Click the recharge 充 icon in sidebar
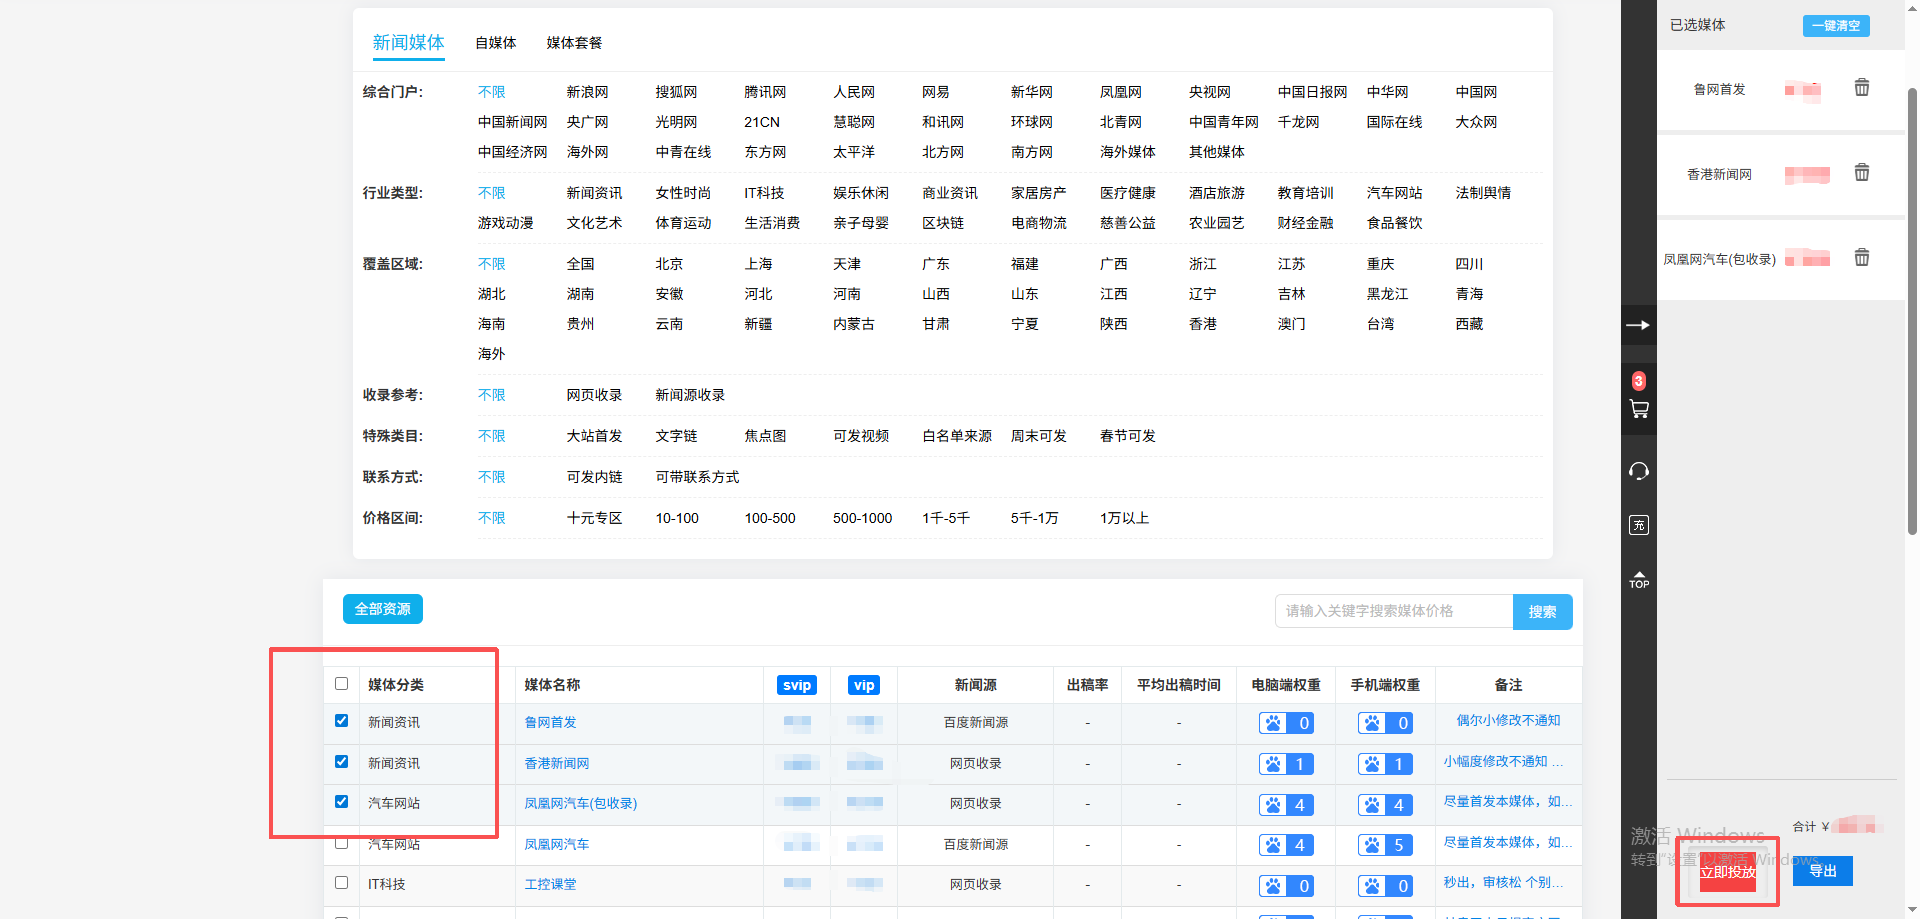 point(1638,525)
